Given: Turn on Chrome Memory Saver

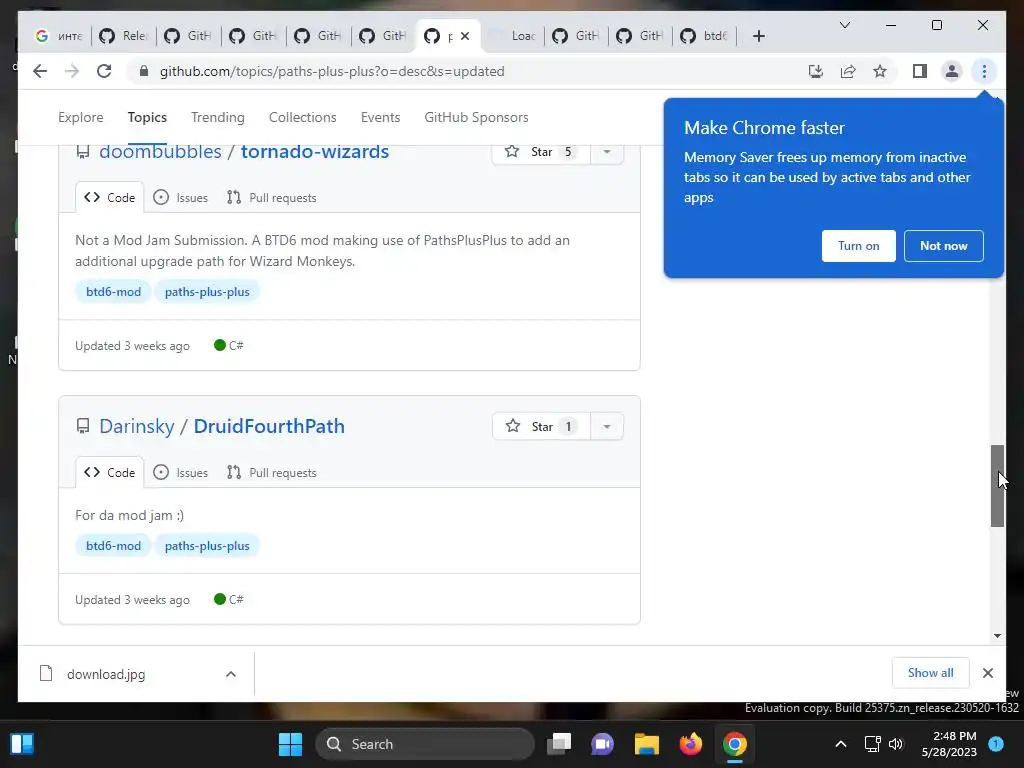Looking at the screenshot, I should tap(858, 246).
